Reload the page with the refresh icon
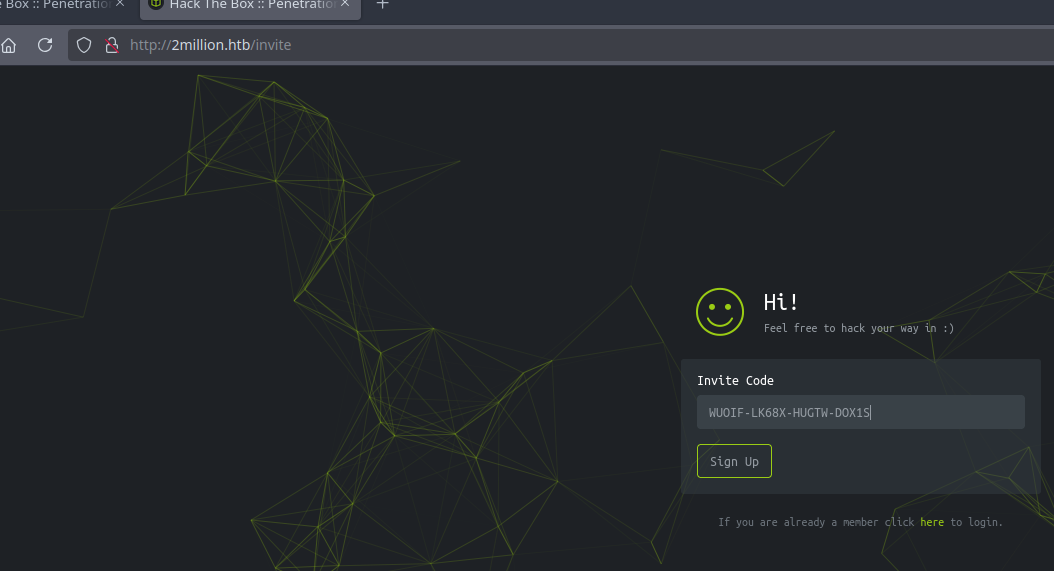The width and height of the screenshot is (1054, 571). (45, 45)
